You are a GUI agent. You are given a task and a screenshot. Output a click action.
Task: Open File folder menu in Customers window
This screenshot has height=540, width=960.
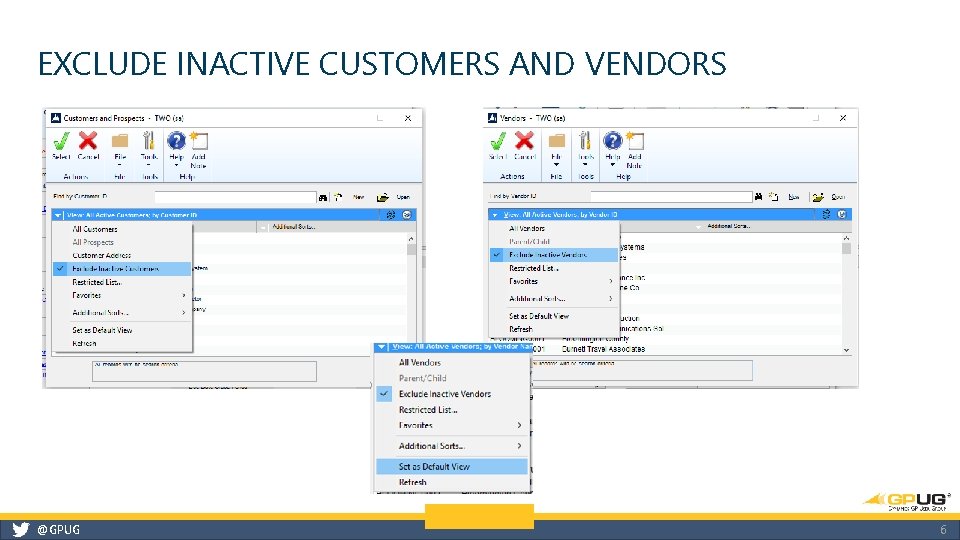[x=120, y=141]
